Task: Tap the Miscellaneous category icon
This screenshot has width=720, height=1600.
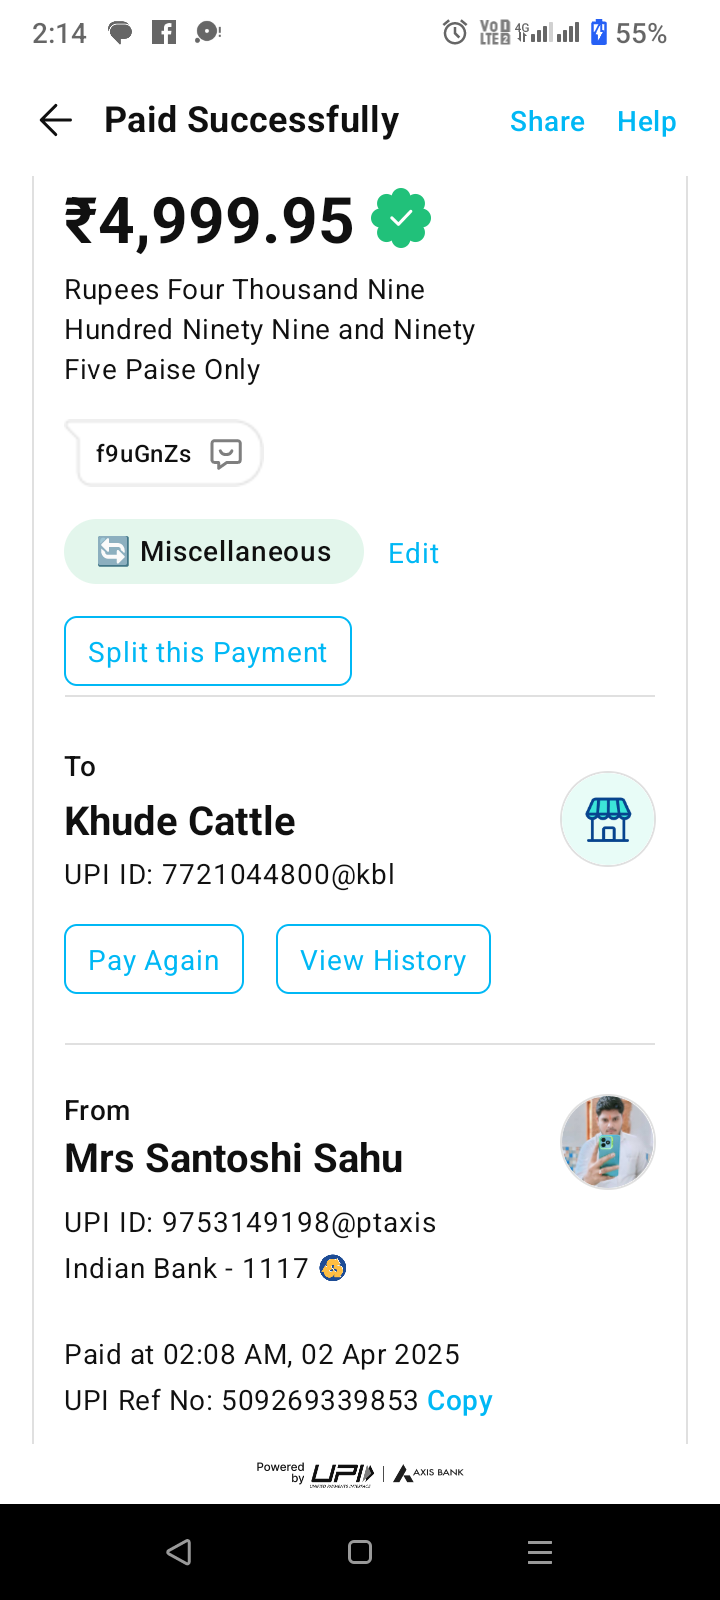Action: tap(113, 551)
